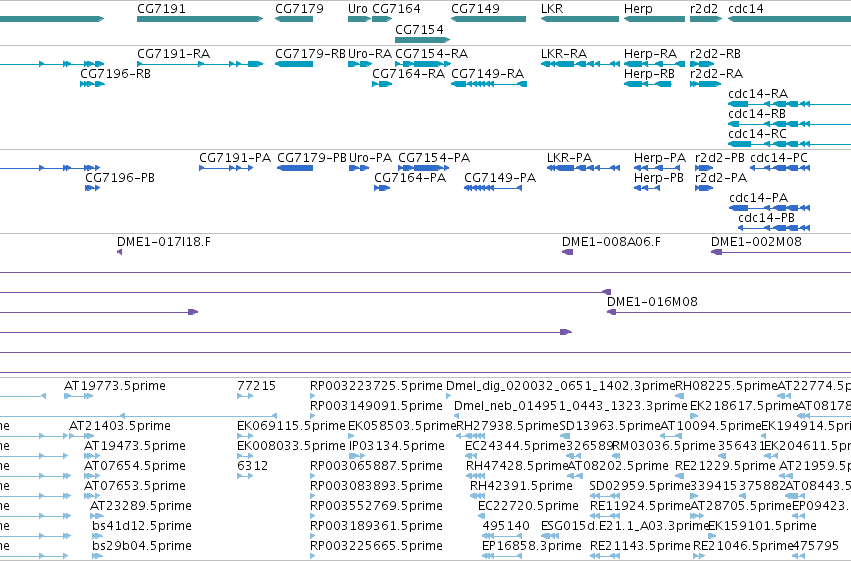Click the cdc14-RB transcript
The width and height of the screenshot is (851, 561).
coord(790,124)
